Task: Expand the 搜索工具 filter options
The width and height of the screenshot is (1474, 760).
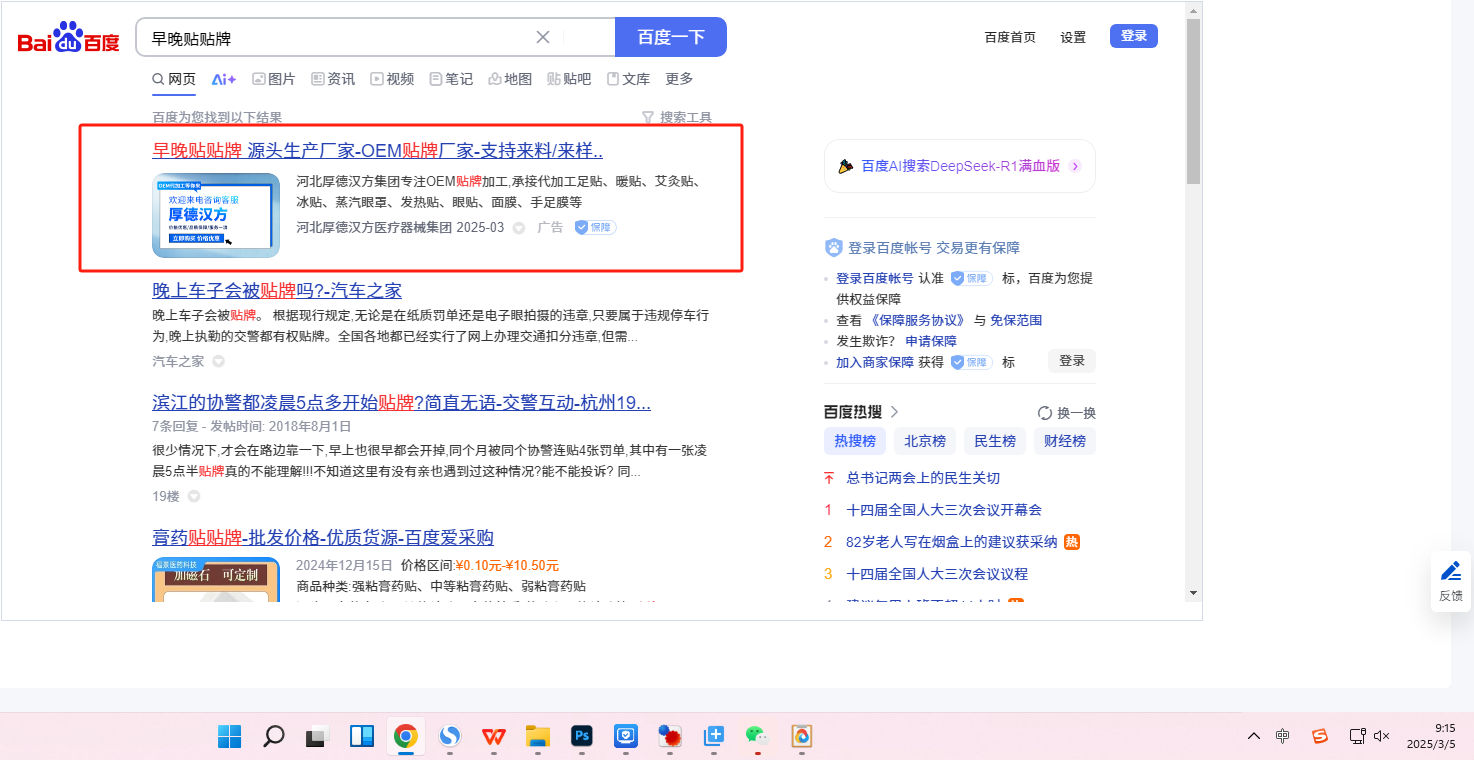Action: point(676,117)
